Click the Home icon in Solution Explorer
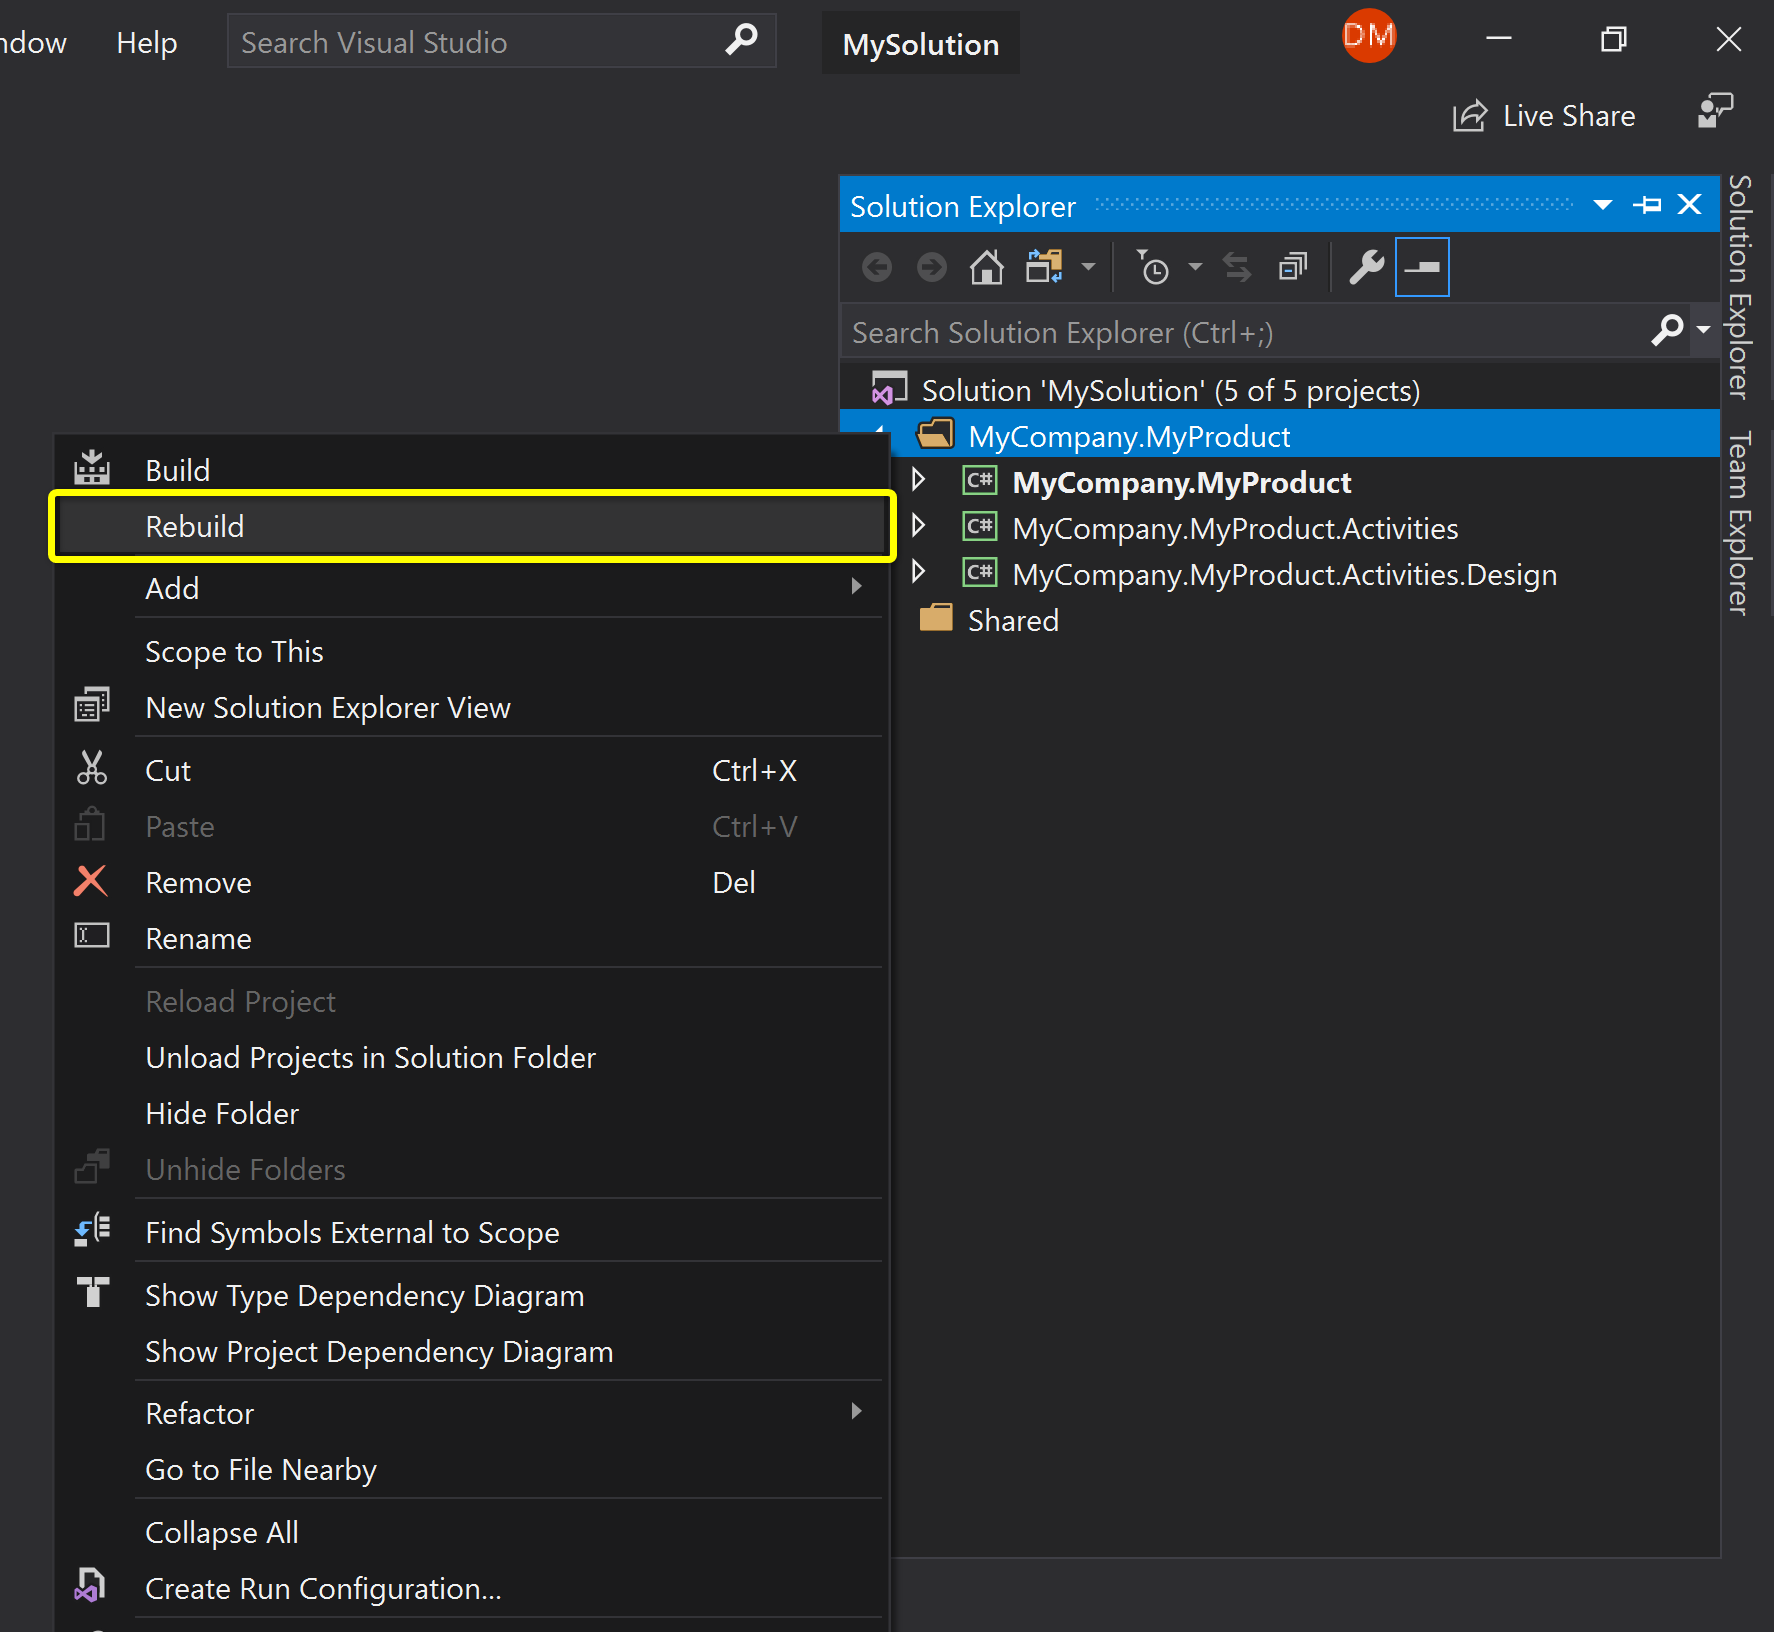 [986, 267]
